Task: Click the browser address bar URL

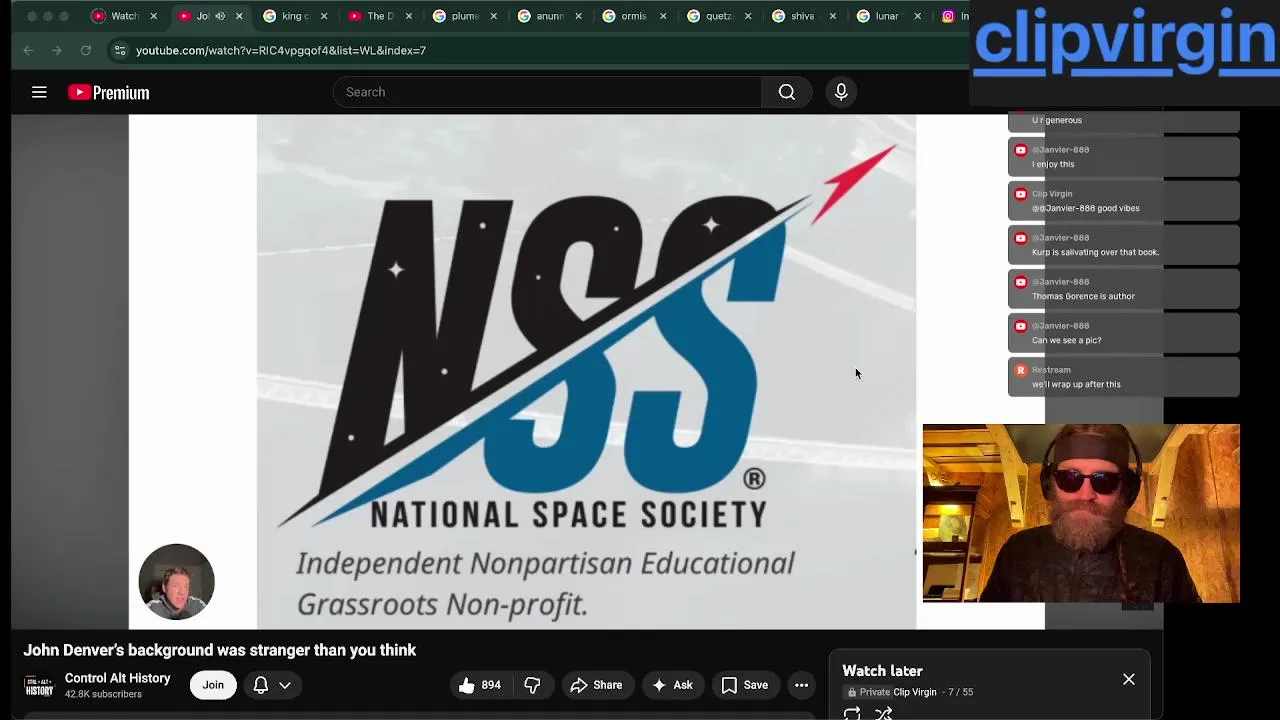Action: point(281,50)
